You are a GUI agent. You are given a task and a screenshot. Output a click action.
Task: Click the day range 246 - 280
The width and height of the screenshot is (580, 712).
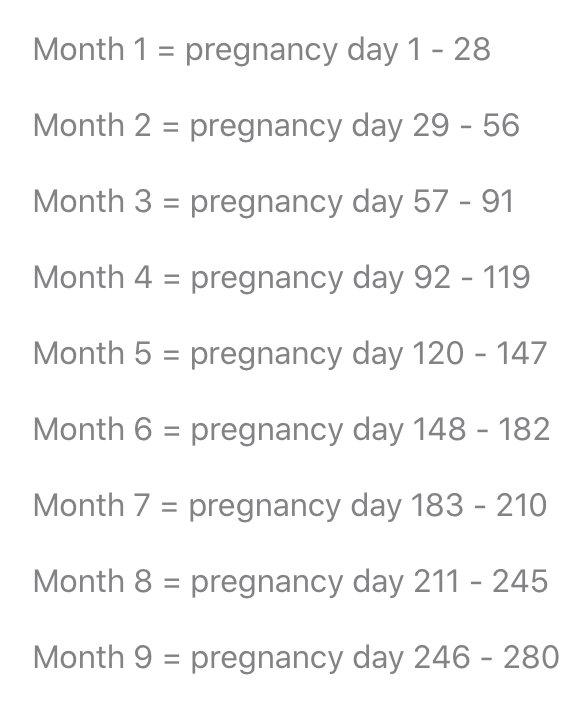486,657
